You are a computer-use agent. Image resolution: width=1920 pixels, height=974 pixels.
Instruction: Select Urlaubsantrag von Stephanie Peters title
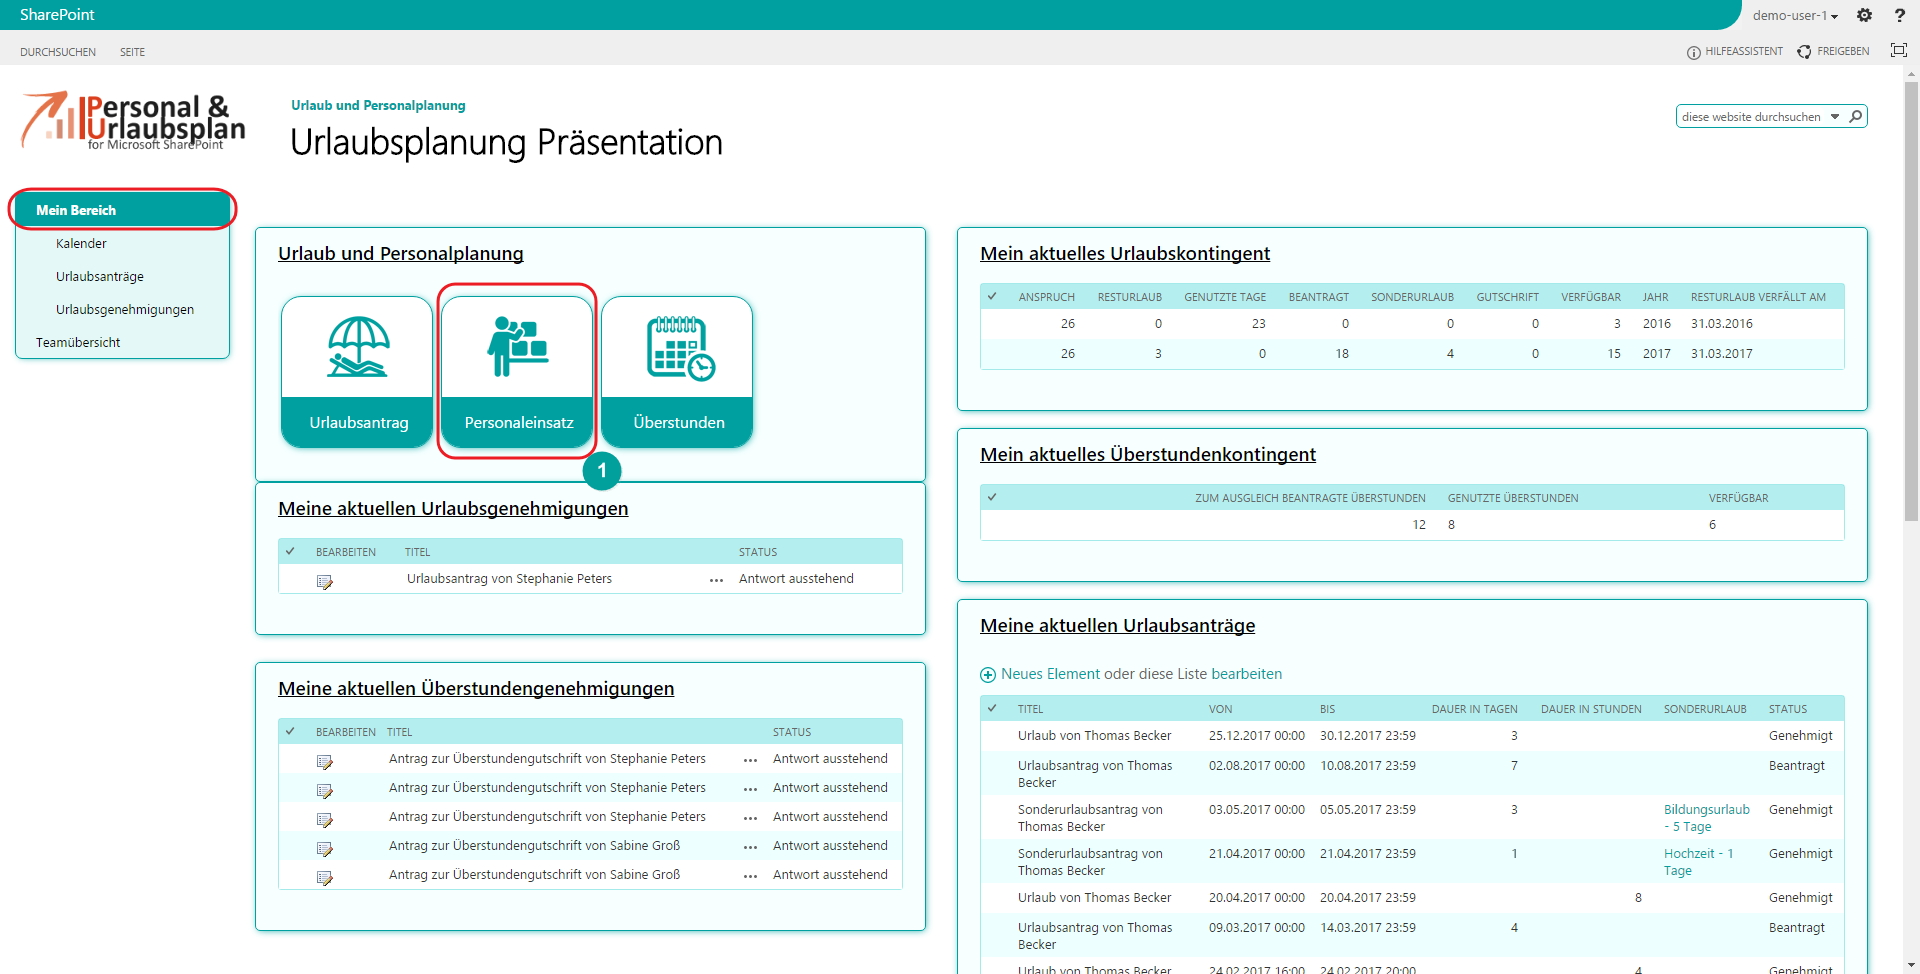pyautogui.click(x=509, y=579)
